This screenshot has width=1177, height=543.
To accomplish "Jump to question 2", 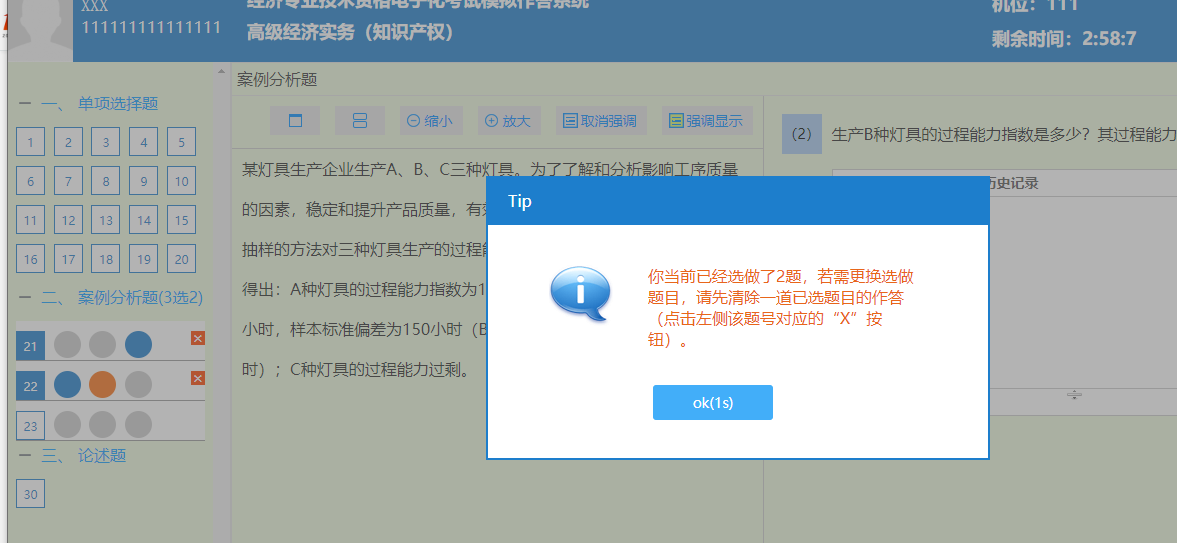I will (68, 142).
